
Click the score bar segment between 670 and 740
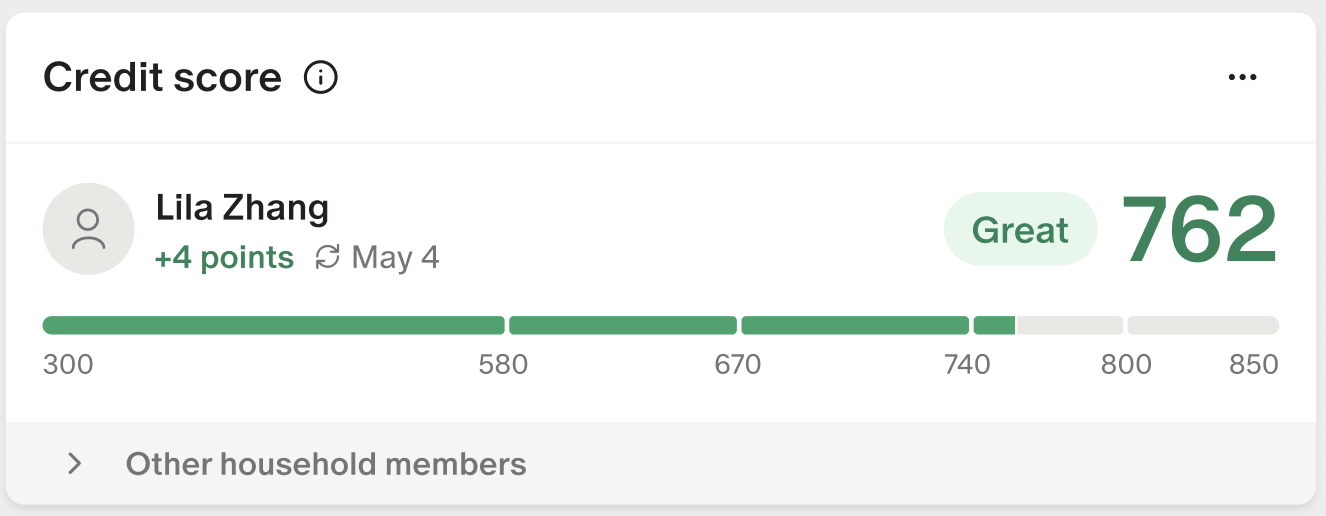click(855, 325)
